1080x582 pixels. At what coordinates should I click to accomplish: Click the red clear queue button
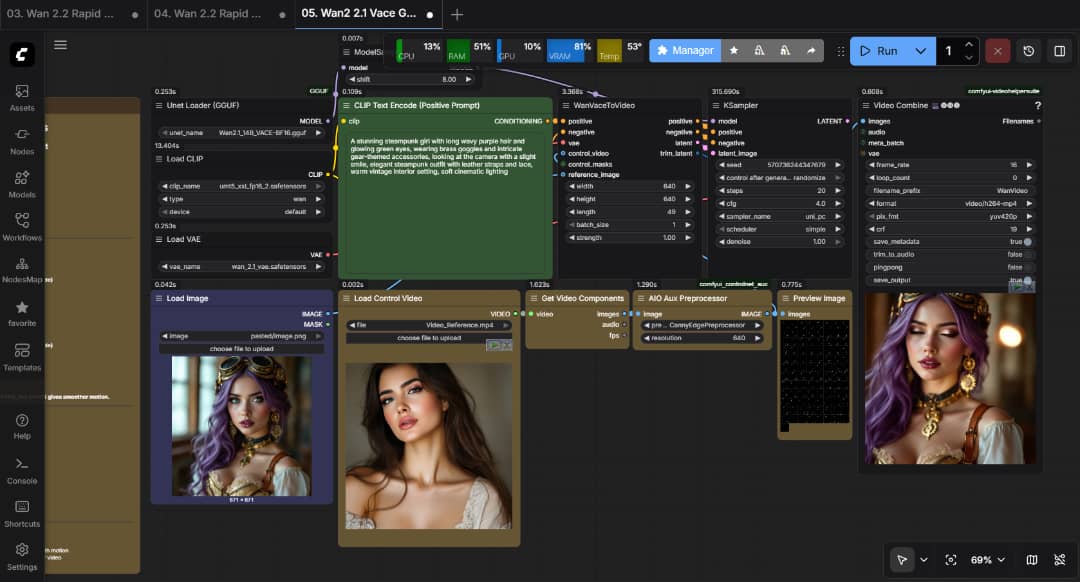coord(997,49)
